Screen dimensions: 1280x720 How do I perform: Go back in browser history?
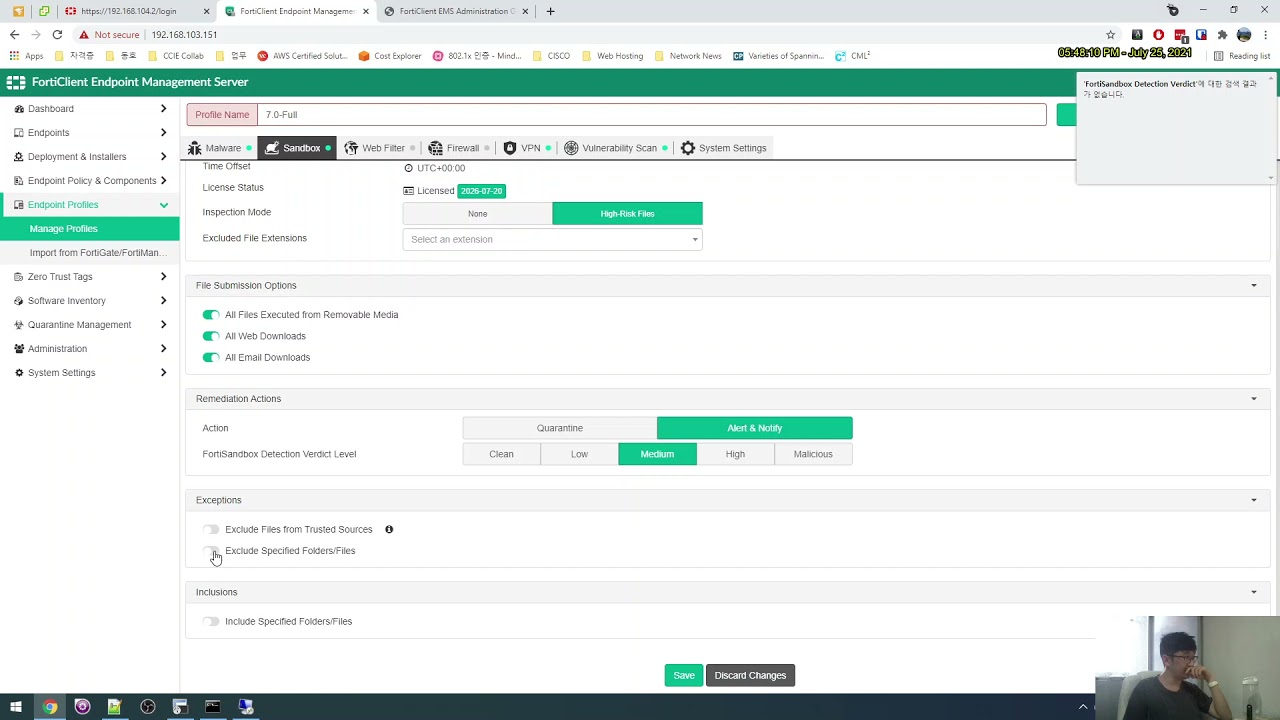[x=14, y=34]
